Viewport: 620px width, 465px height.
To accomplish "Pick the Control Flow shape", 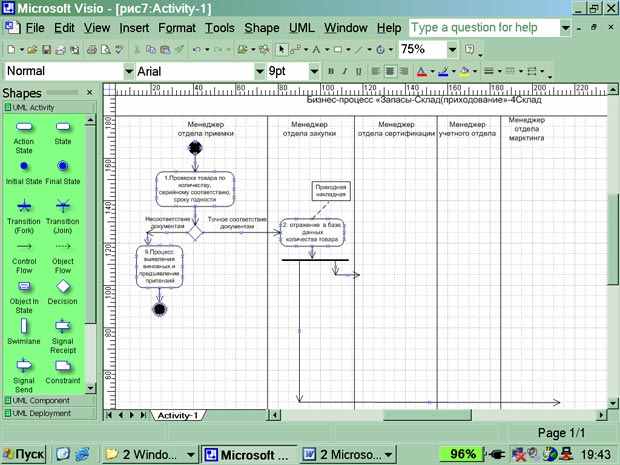I will [x=24, y=258].
